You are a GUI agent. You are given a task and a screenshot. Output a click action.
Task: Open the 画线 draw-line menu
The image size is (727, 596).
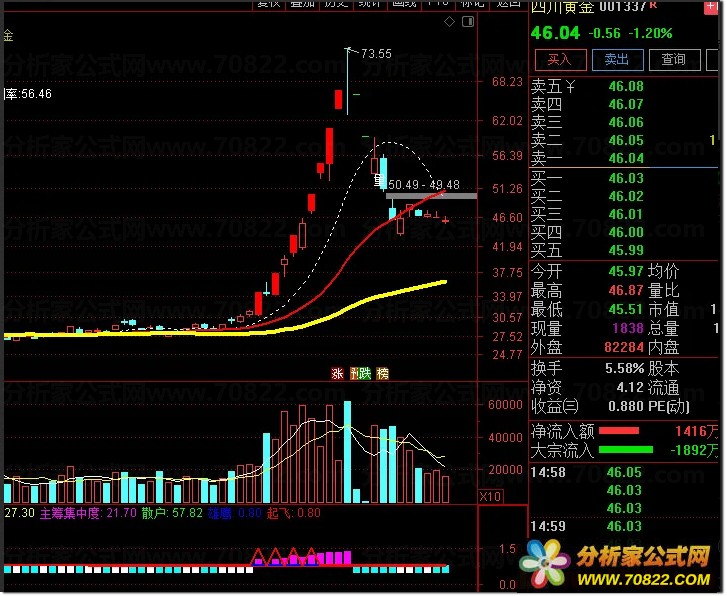coord(404,4)
